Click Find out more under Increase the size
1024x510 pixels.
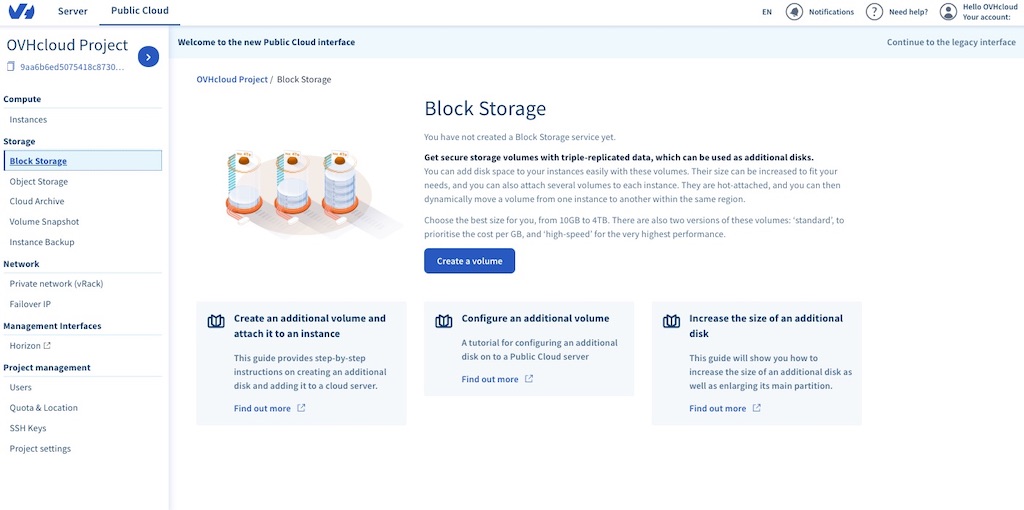coord(718,408)
